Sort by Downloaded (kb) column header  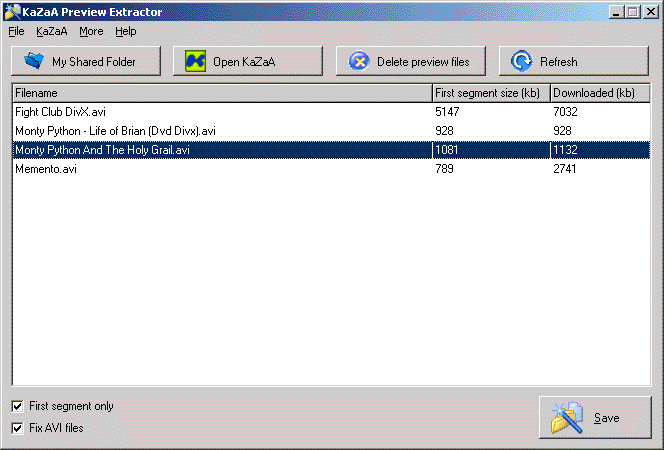tap(600, 93)
